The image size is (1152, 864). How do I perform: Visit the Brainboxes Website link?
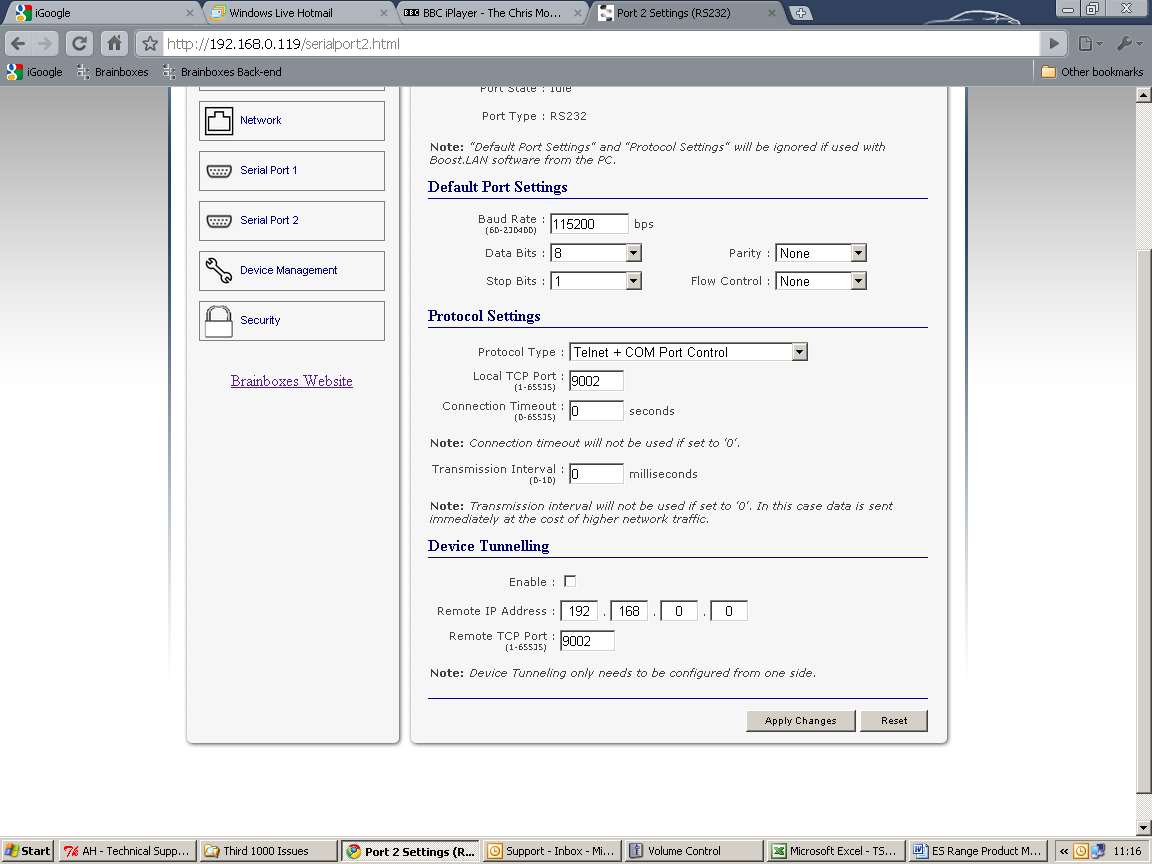(291, 381)
